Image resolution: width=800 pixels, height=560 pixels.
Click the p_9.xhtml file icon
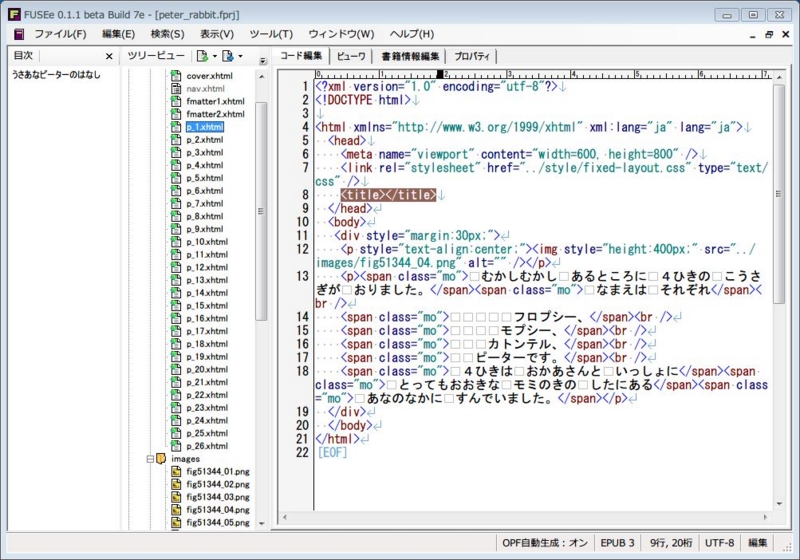[176, 229]
